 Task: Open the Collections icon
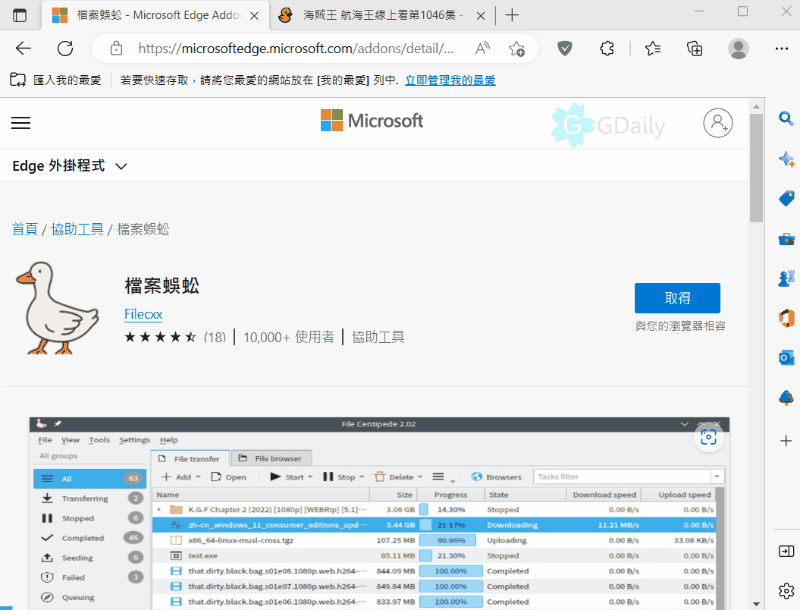694,48
